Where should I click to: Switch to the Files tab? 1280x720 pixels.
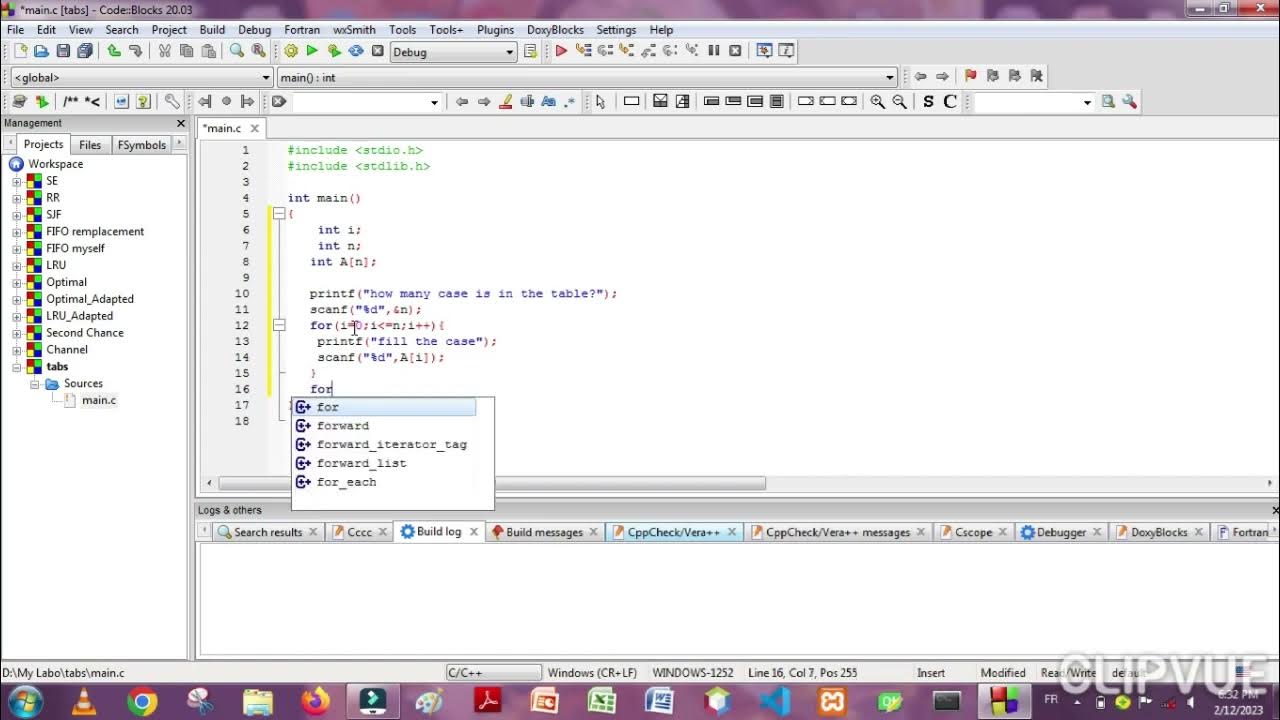pos(90,145)
